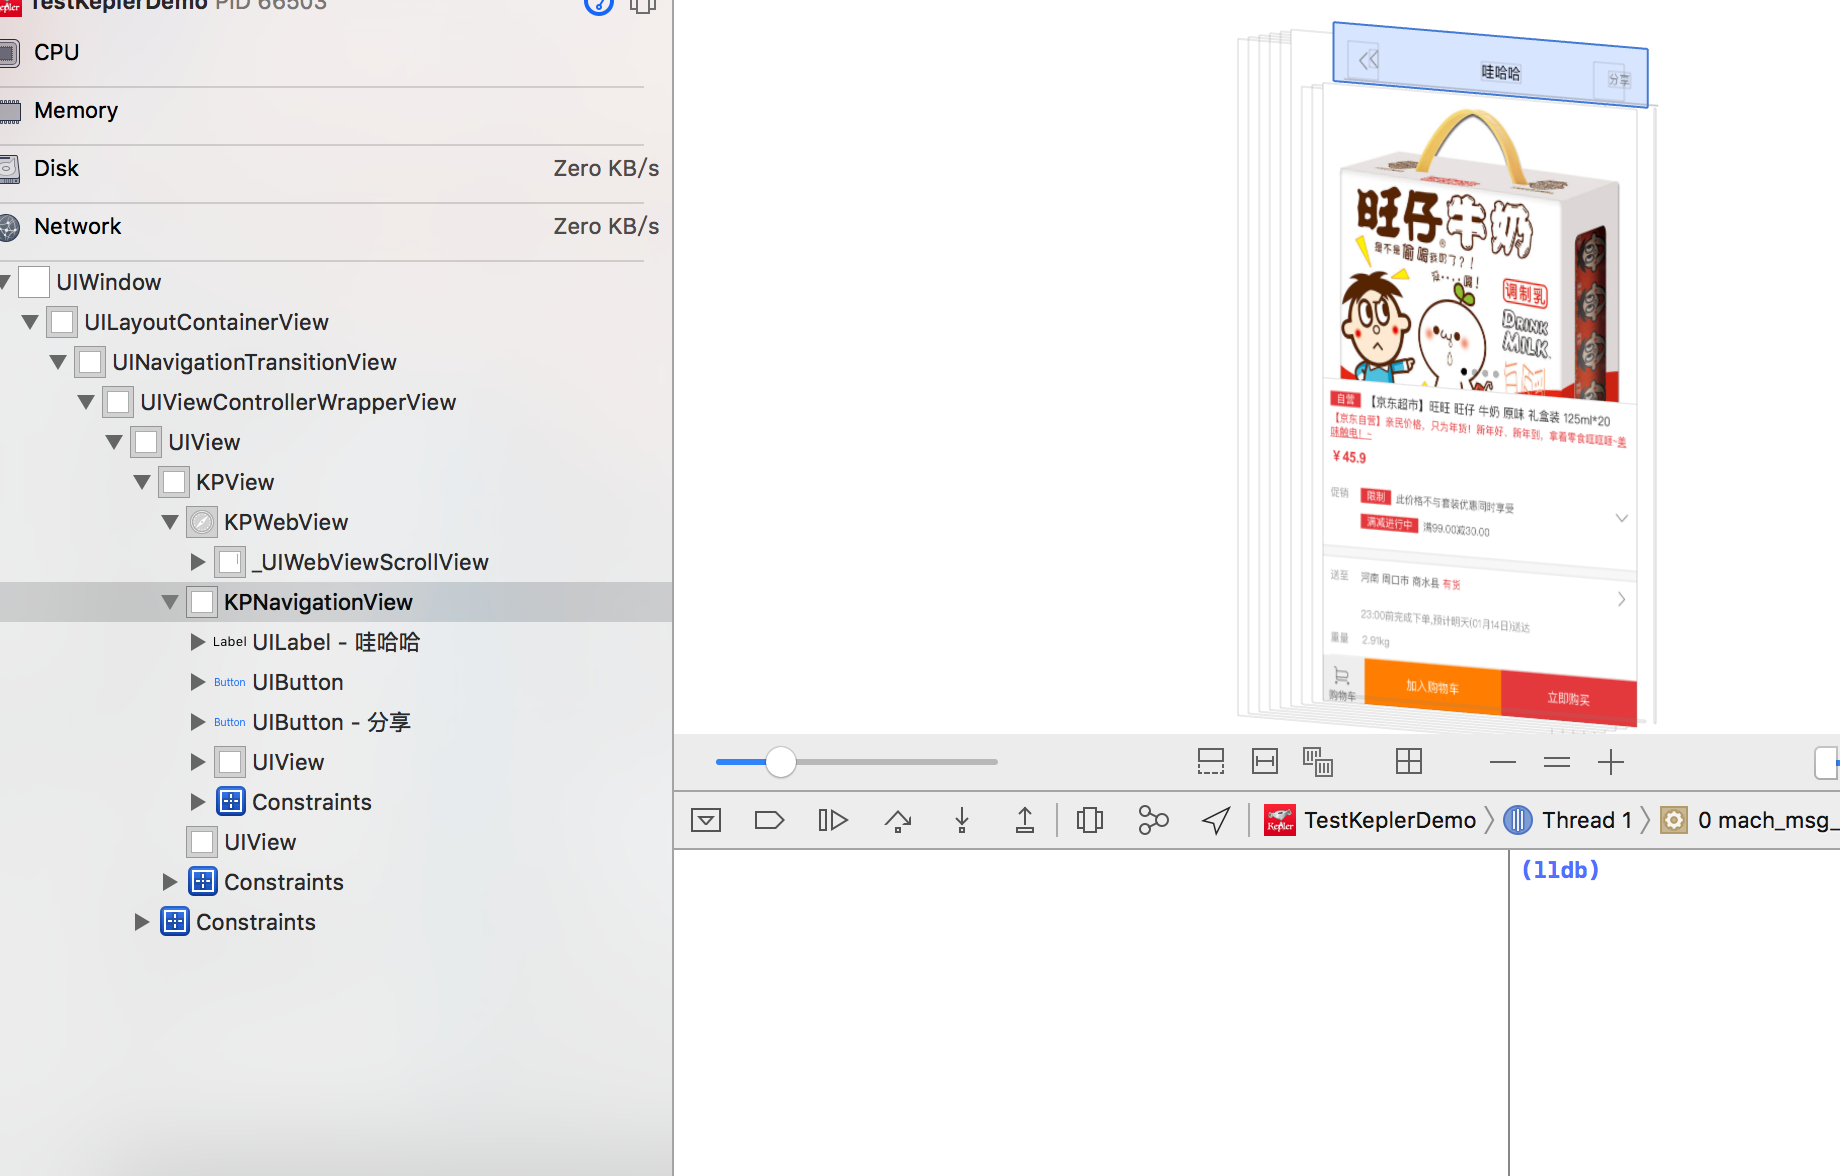Click the Continue program execution icon
This screenshot has height=1176, width=1840.
click(x=833, y=821)
